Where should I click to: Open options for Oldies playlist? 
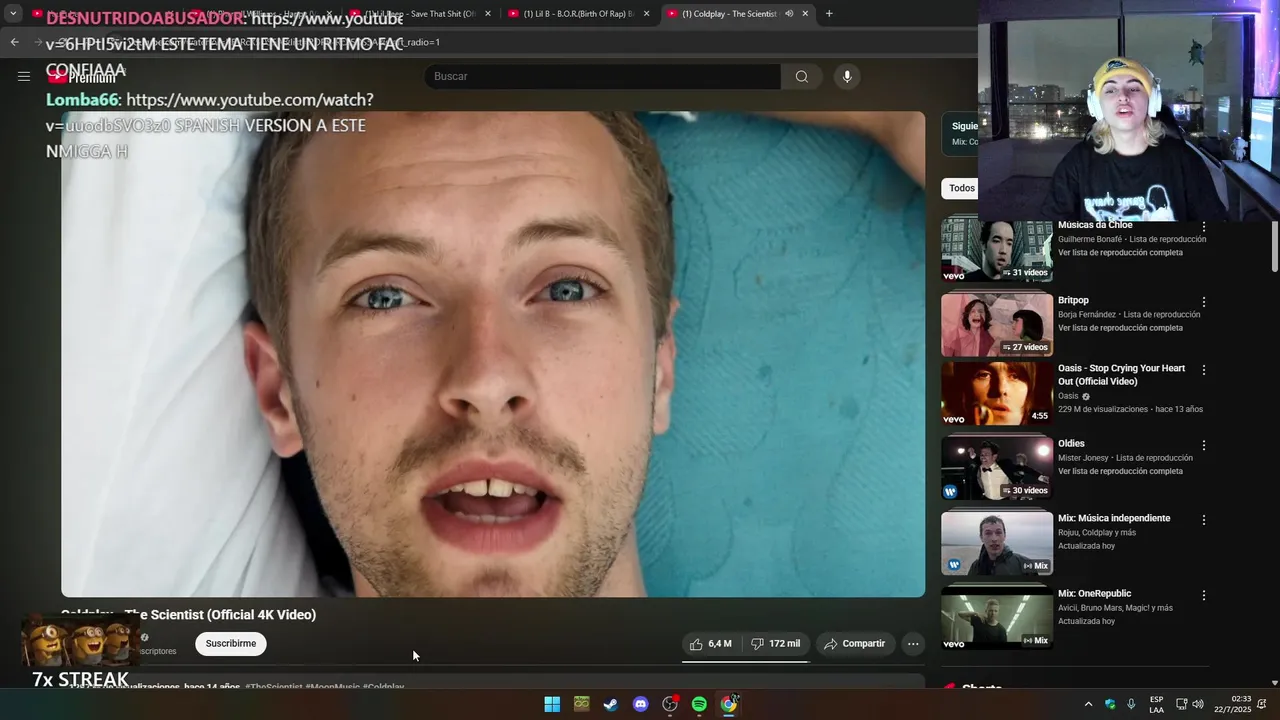tap(1204, 445)
